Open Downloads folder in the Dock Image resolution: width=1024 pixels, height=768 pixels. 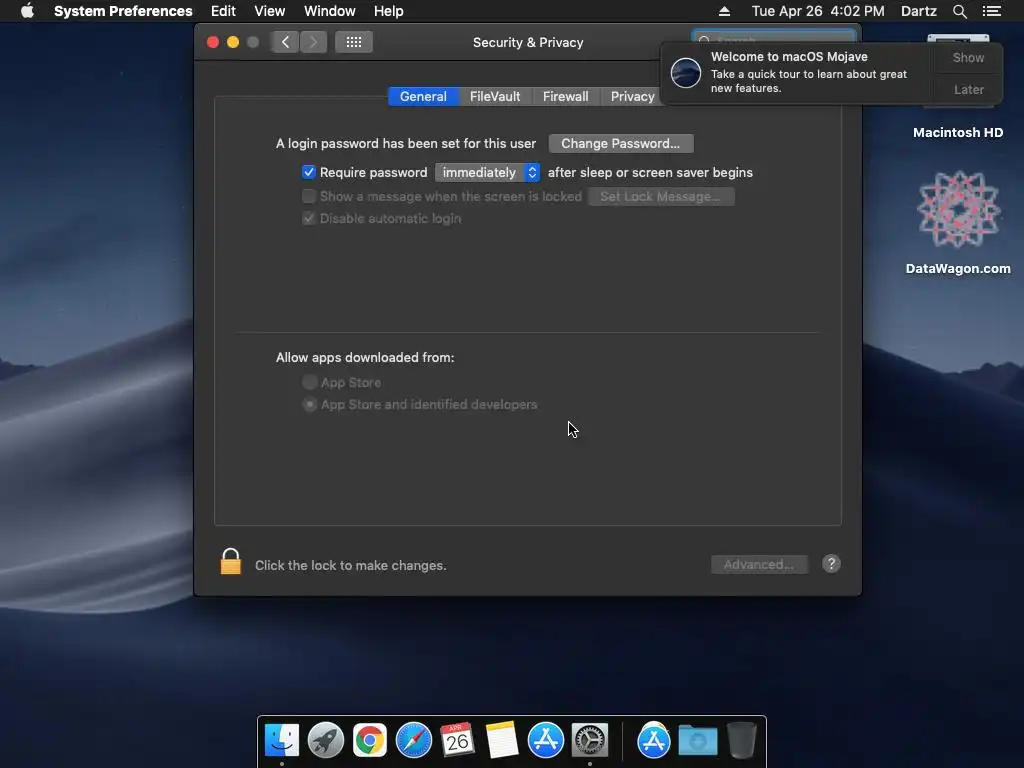tap(697, 740)
